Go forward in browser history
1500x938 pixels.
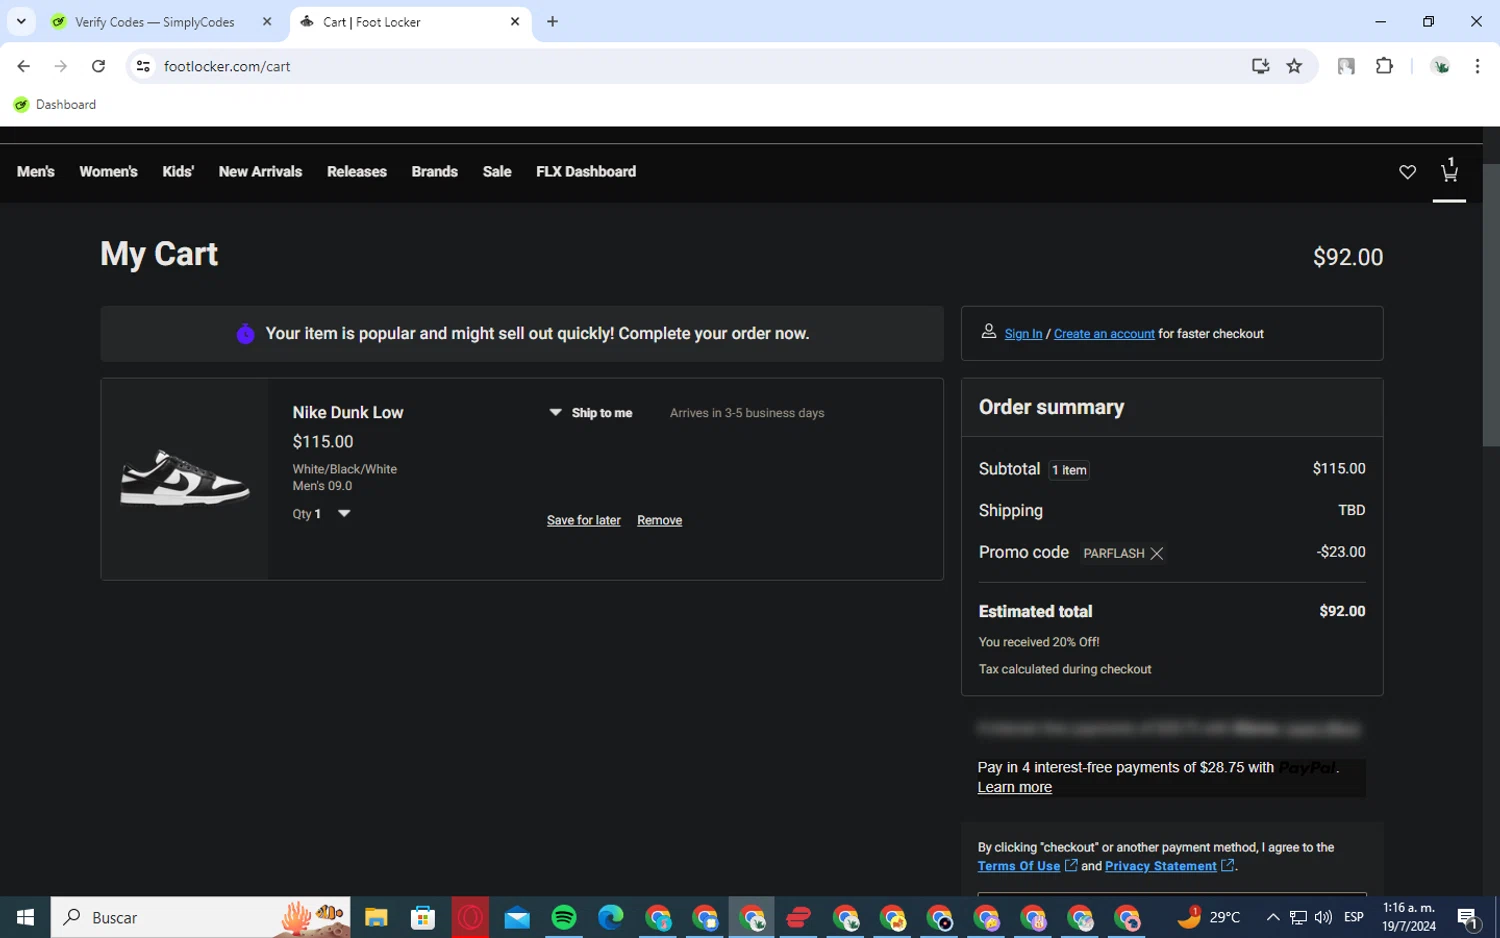(61, 66)
